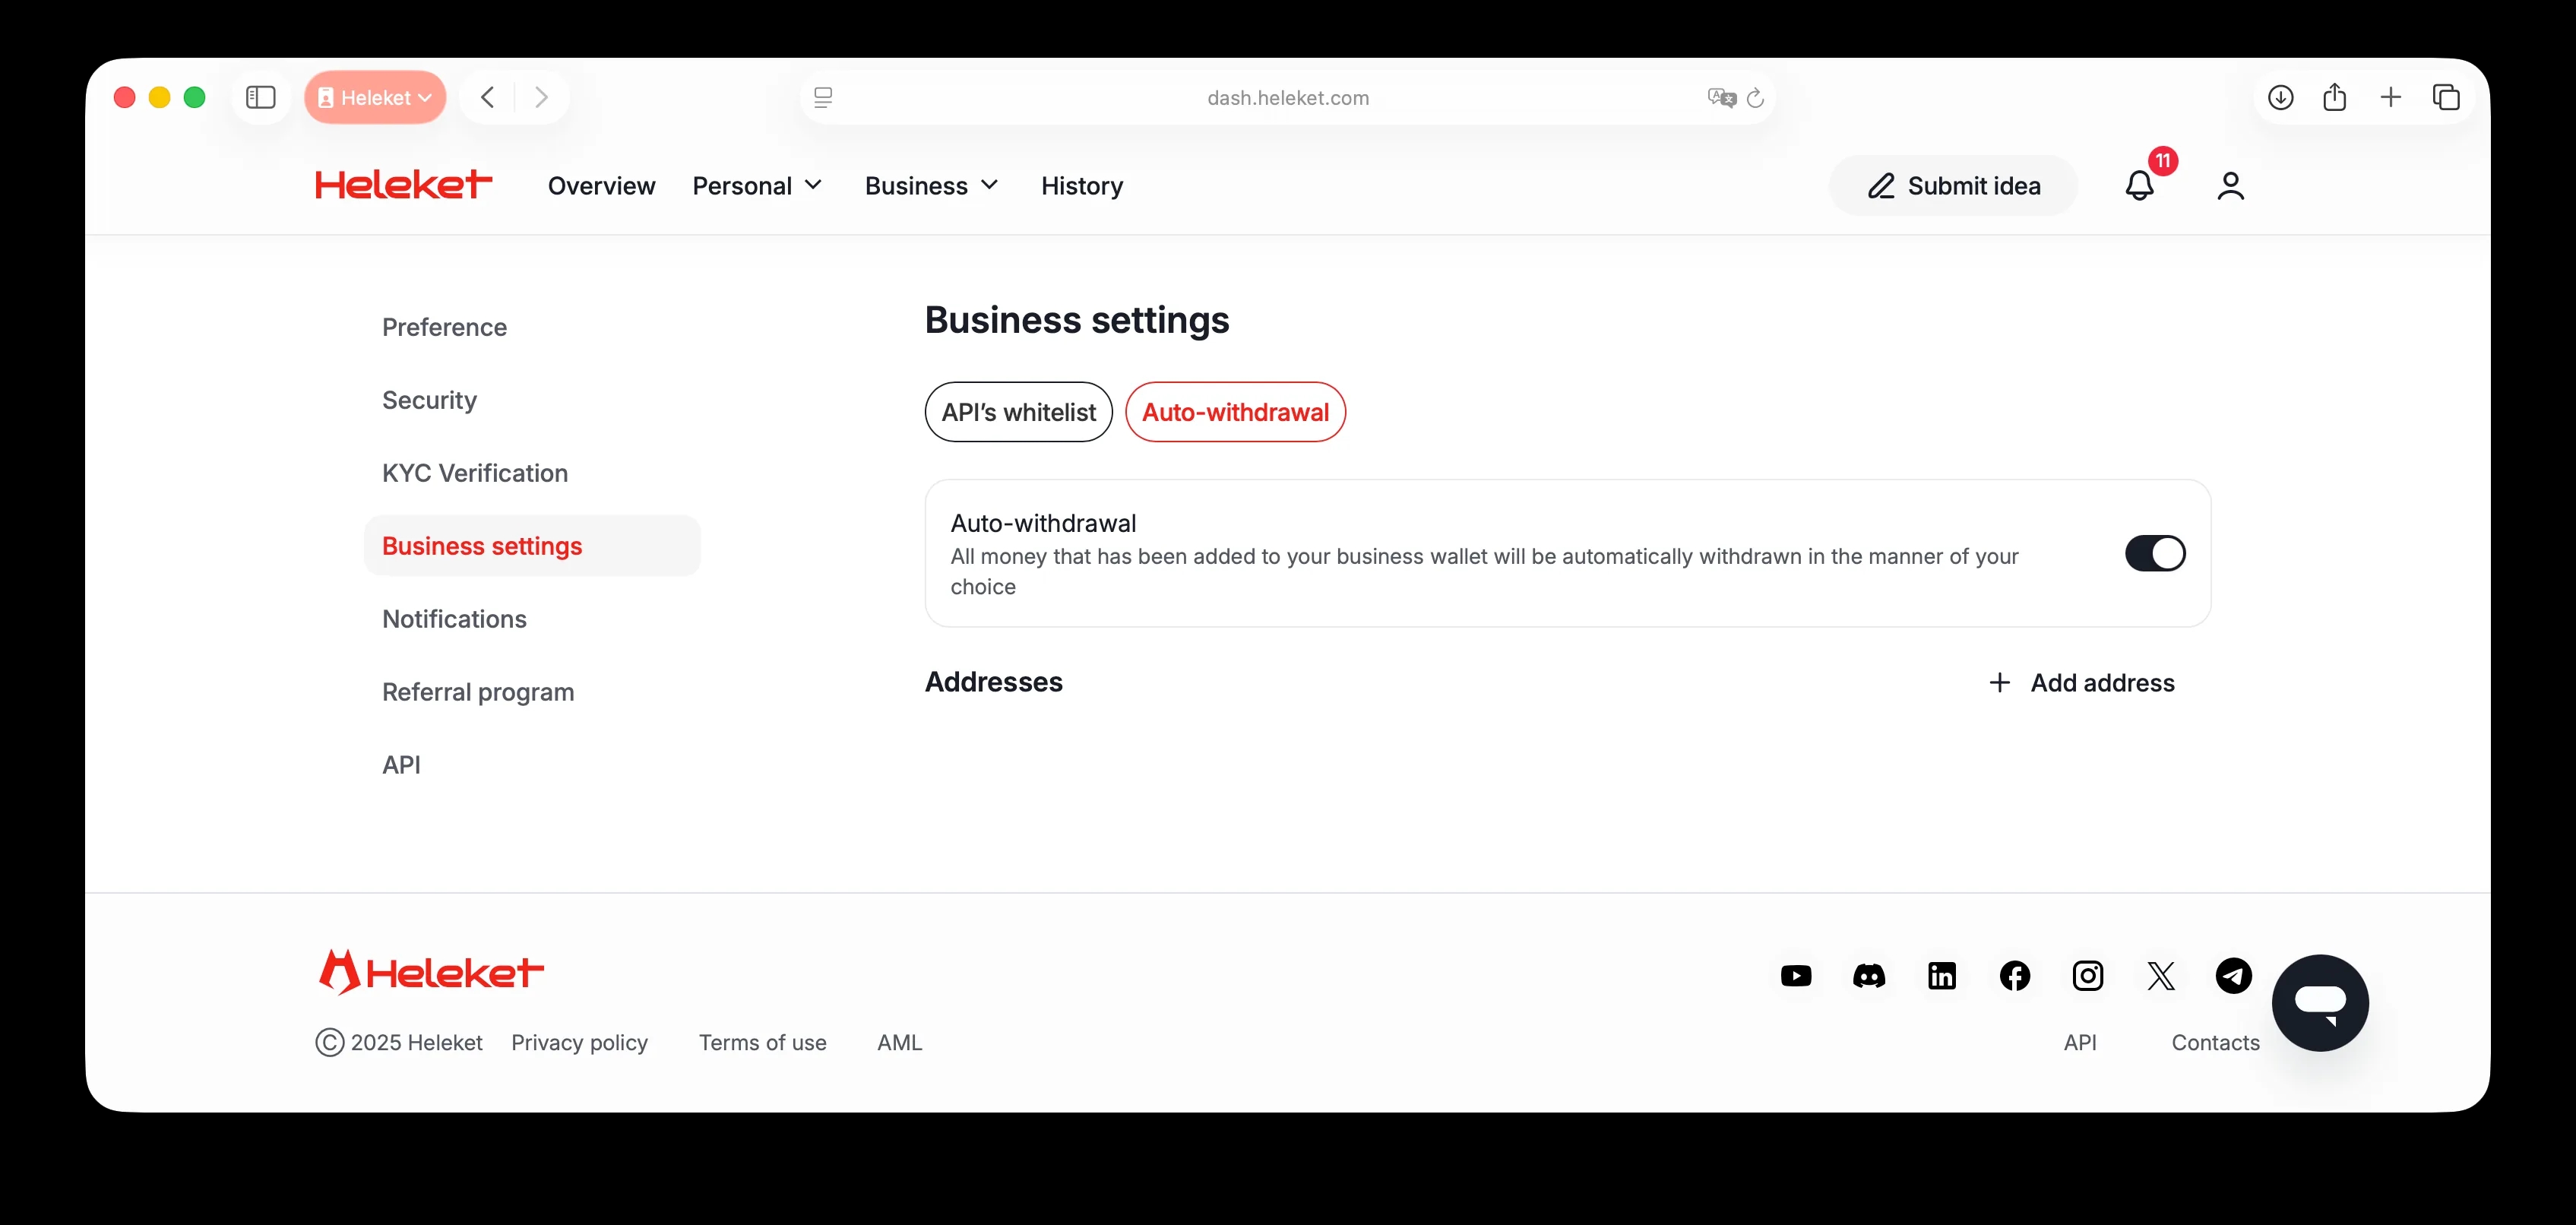Click the Submit idea button
This screenshot has width=2576, height=1225.
point(1952,185)
